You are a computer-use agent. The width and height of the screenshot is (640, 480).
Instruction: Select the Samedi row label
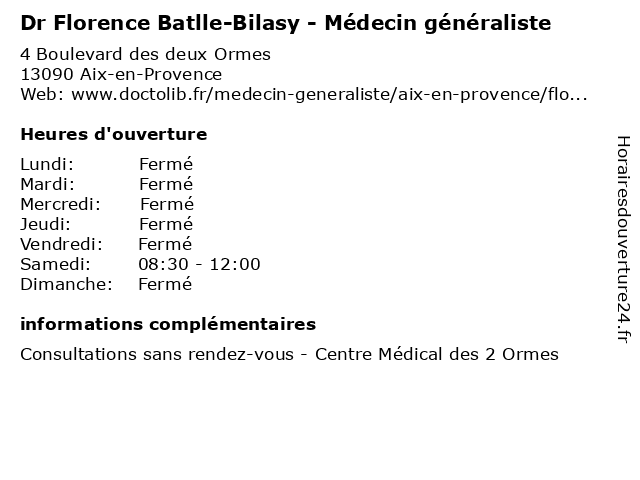pos(56,264)
